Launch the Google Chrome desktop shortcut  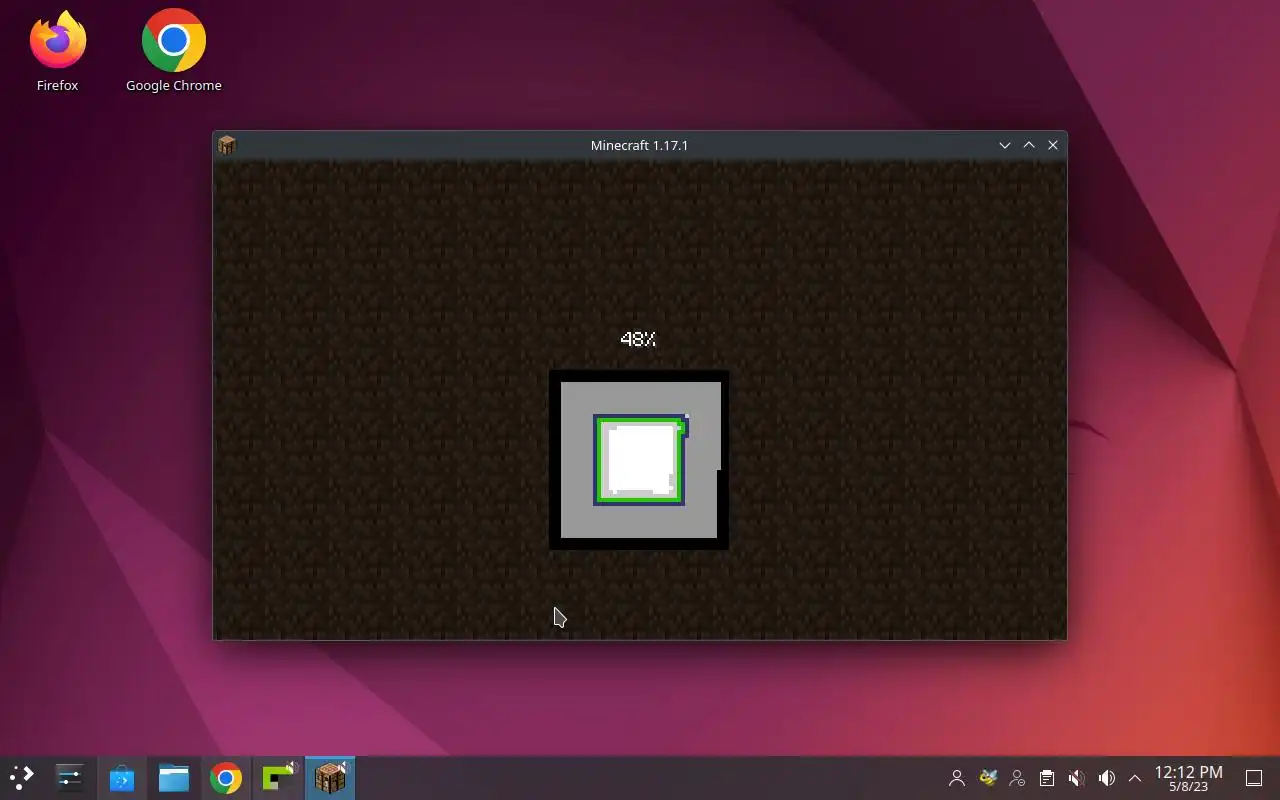tap(174, 52)
